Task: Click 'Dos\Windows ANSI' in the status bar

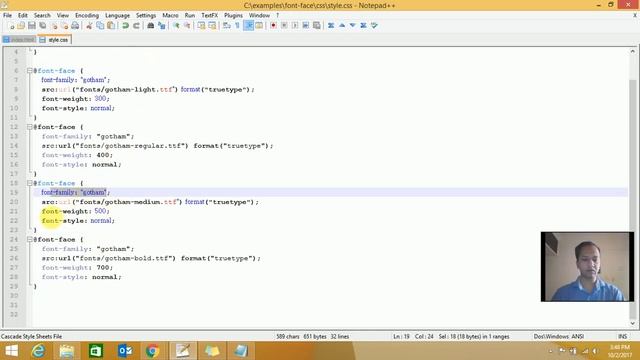Action: click(558, 337)
